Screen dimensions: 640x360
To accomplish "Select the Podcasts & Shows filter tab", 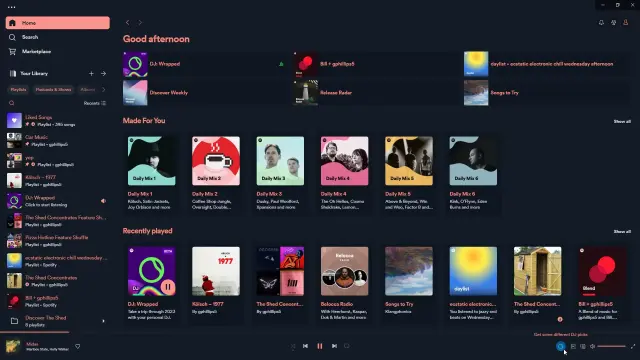I will point(53,89).
